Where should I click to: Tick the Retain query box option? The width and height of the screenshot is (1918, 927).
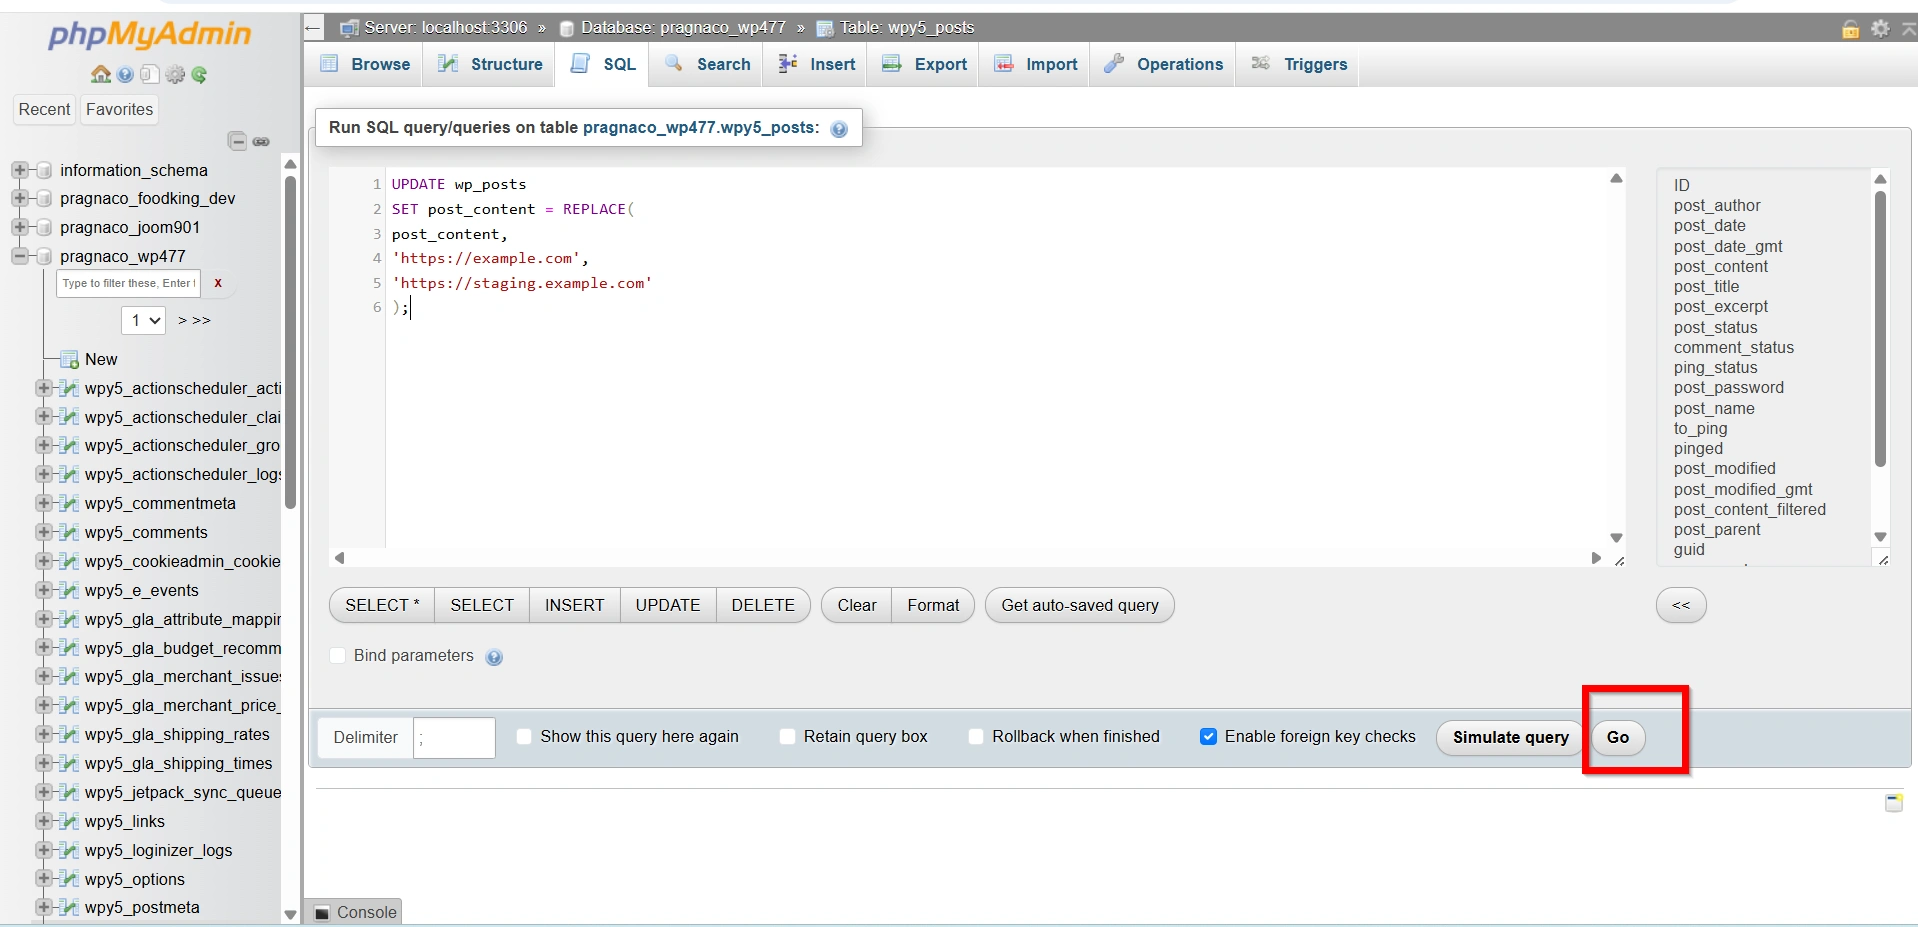(x=787, y=736)
